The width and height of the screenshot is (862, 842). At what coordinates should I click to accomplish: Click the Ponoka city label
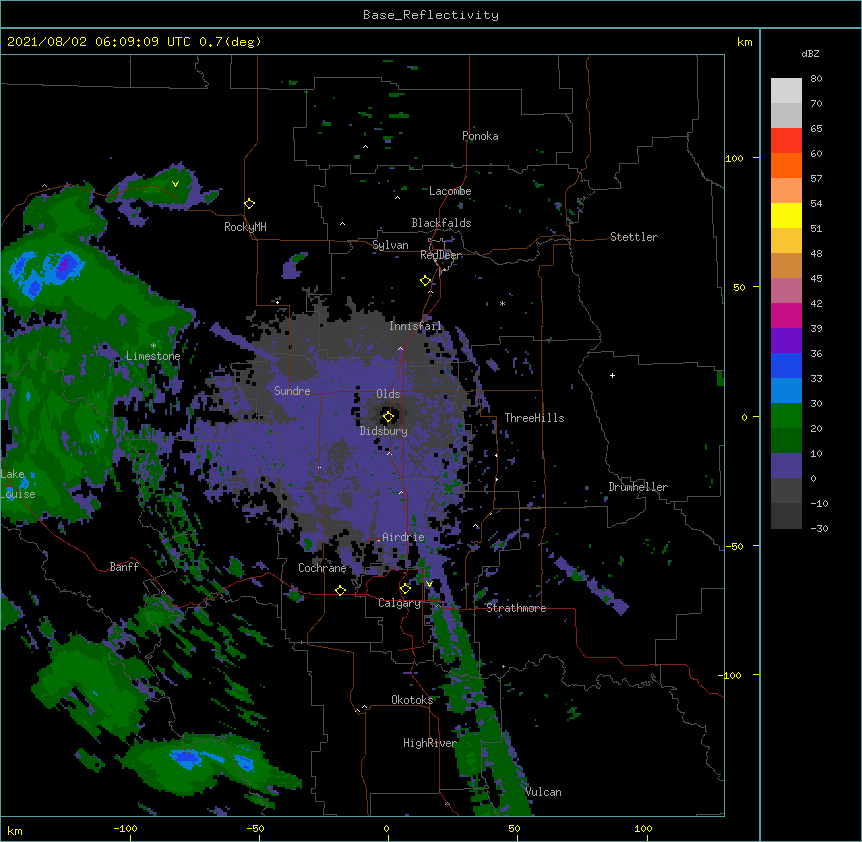pos(480,136)
